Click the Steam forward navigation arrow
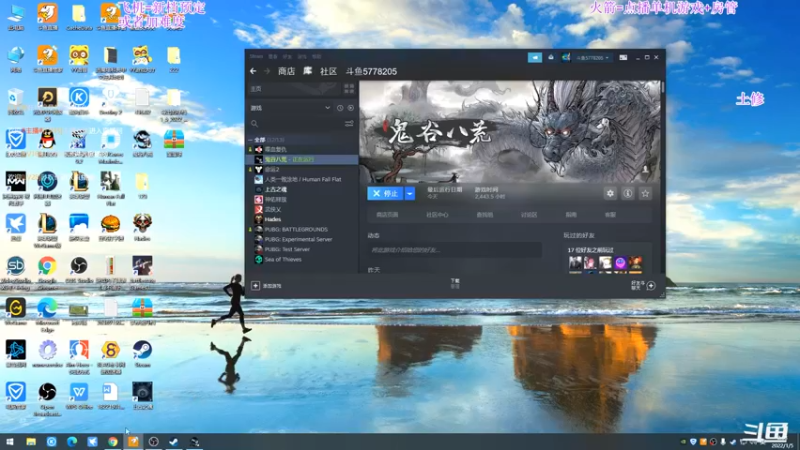The width and height of the screenshot is (800, 450). point(266,71)
